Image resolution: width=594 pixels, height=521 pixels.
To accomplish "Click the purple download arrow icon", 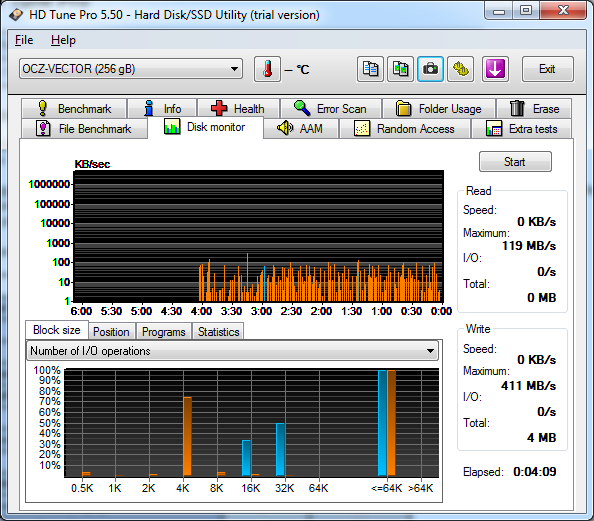I will 495,69.
